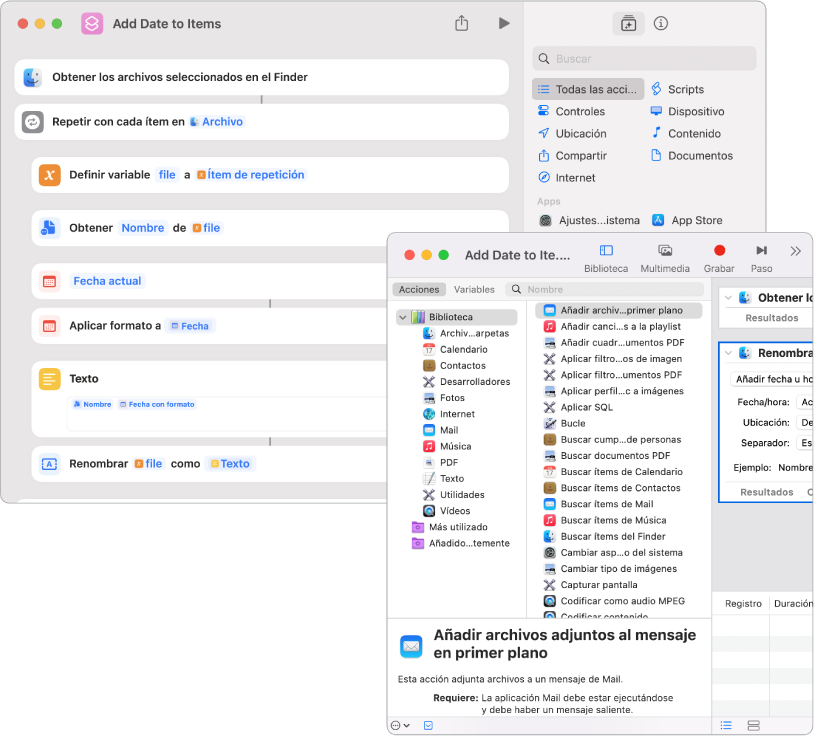Choose Todas las acciones category
The image size is (814, 737).
coord(588,89)
